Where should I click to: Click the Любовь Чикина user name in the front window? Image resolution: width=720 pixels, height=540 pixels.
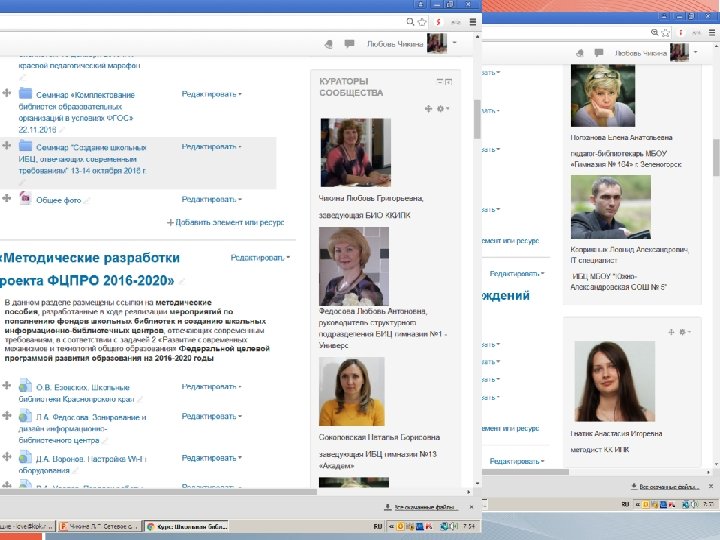tap(395, 44)
